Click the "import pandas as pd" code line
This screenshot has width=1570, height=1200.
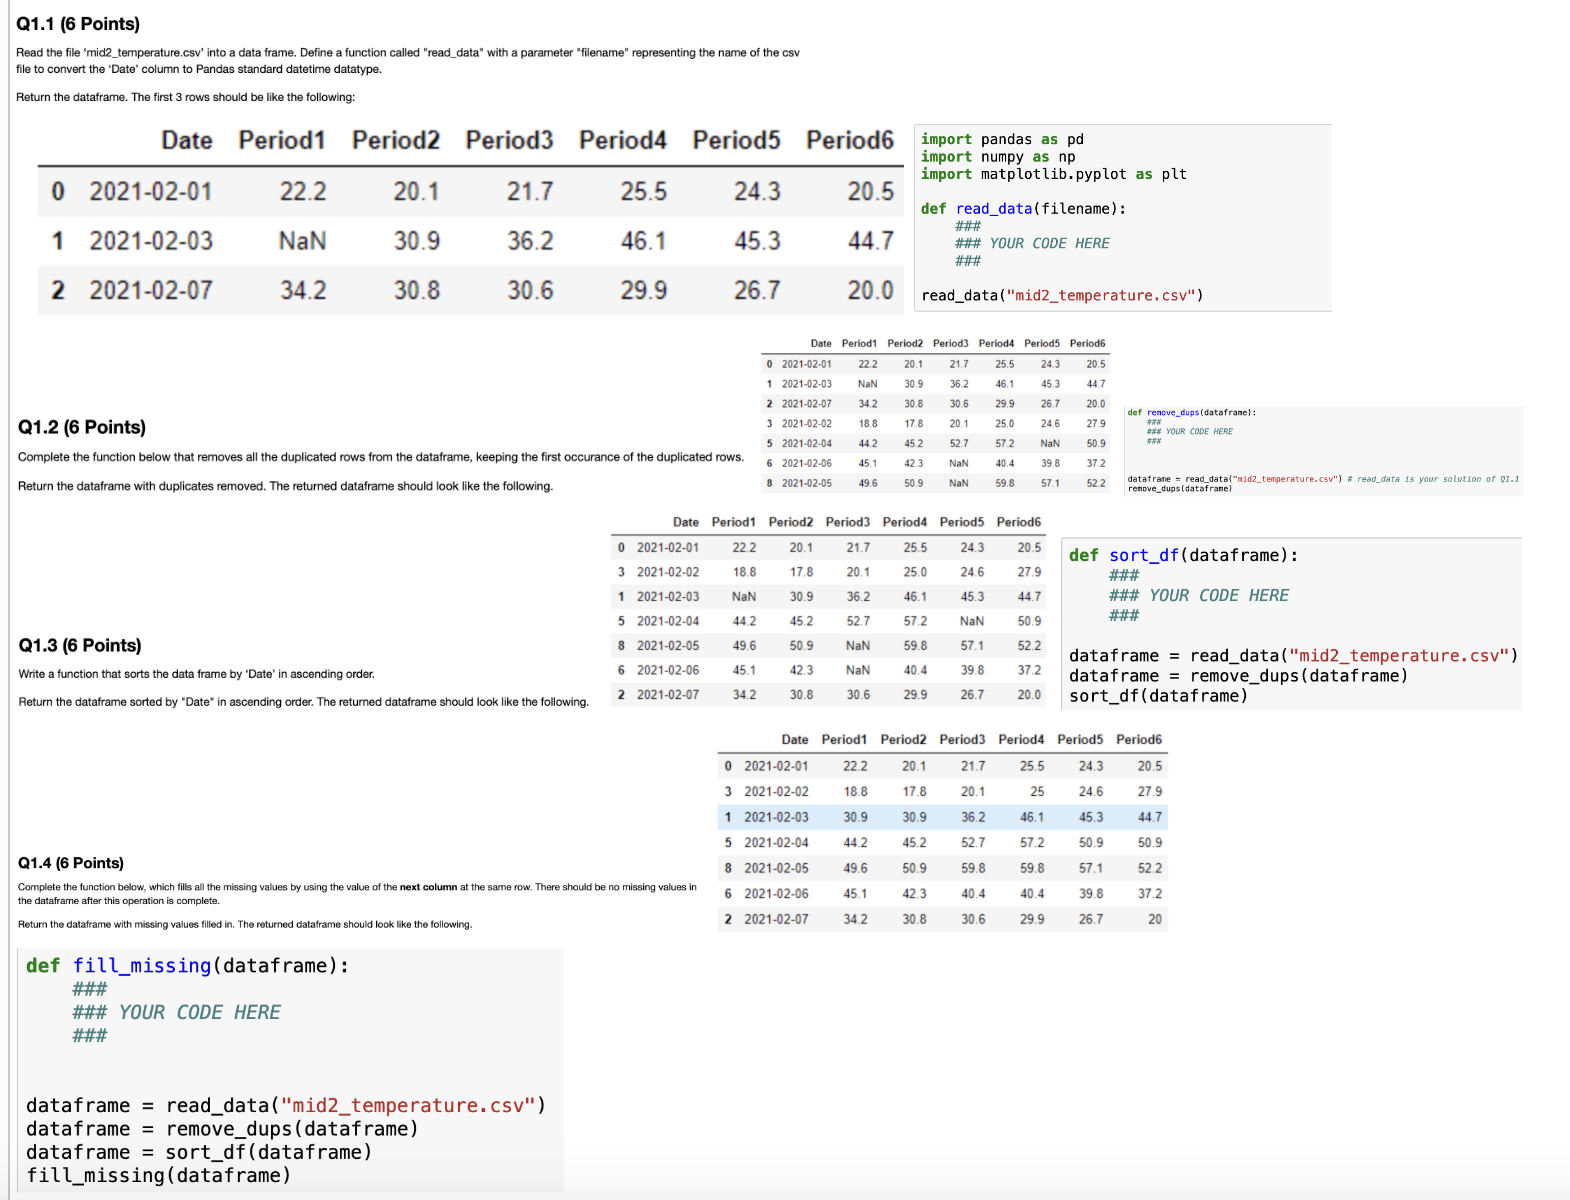(1002, 139)
